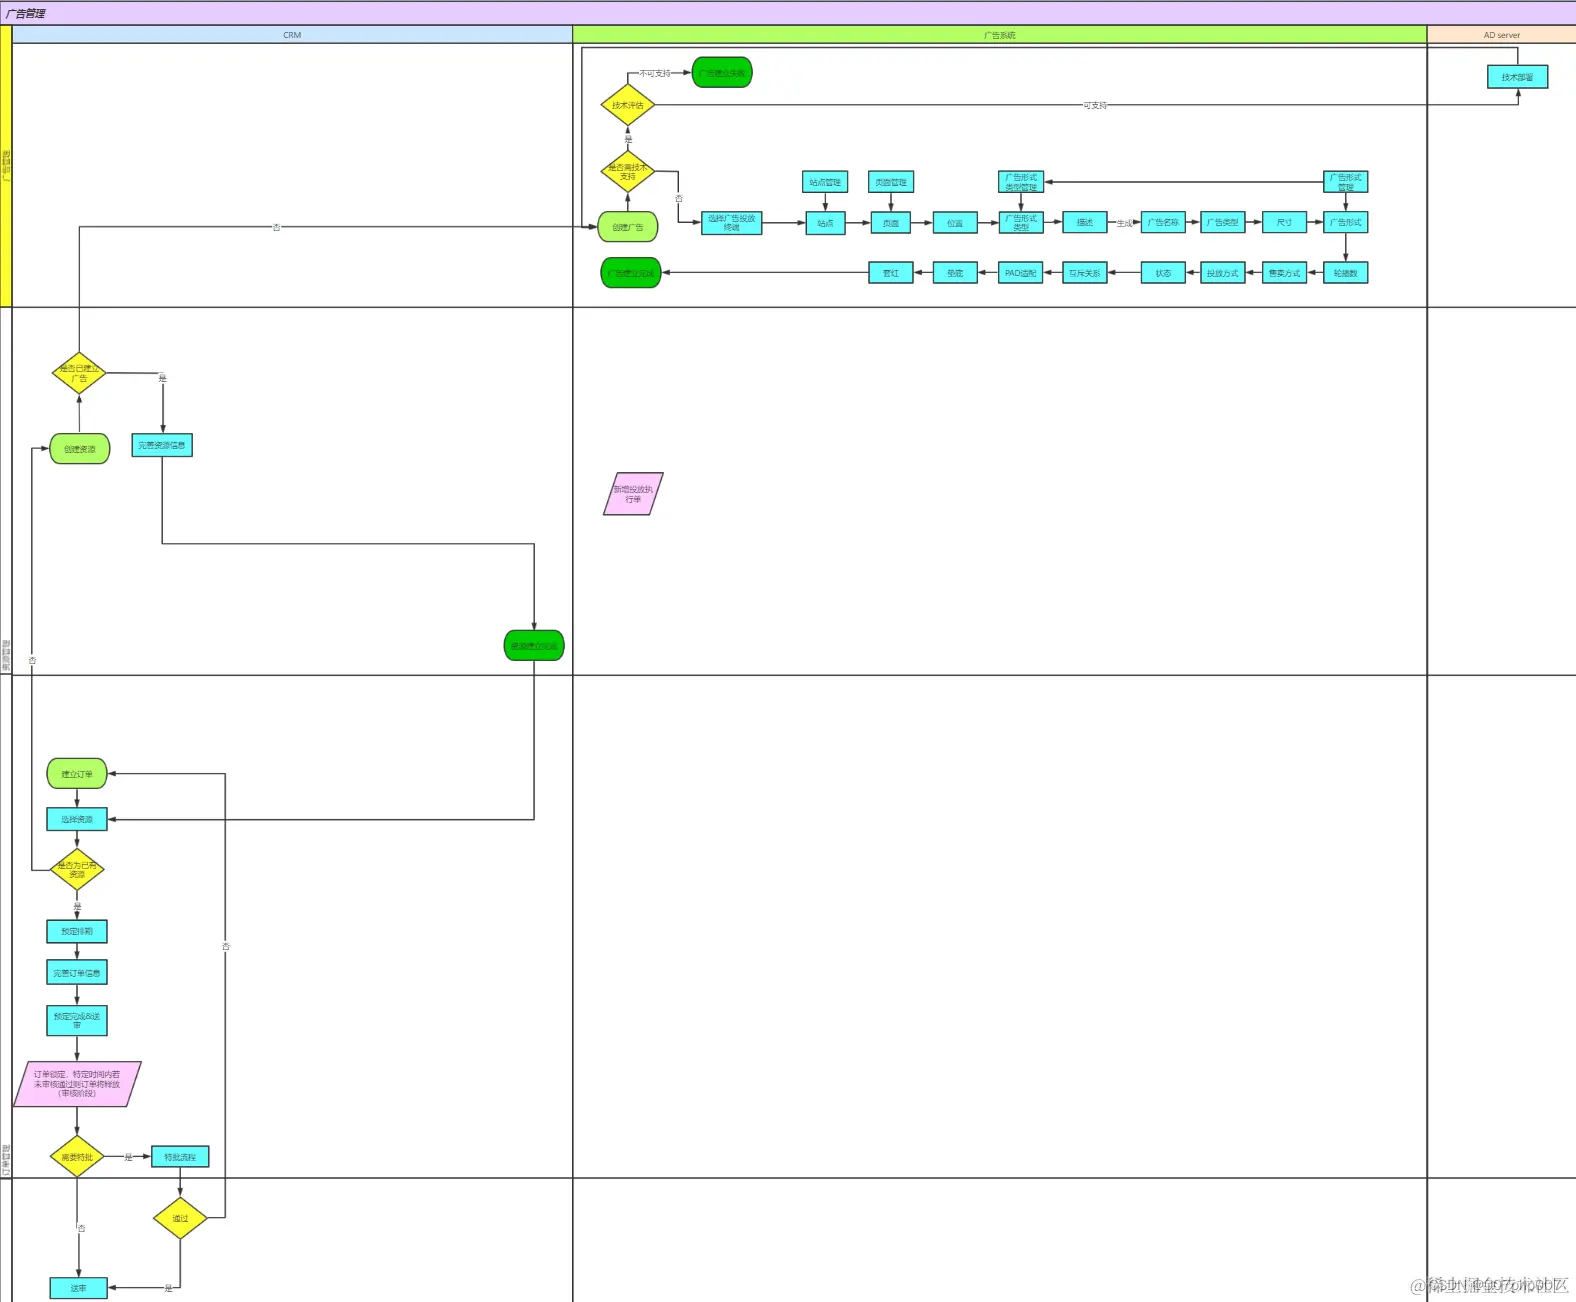Select the 需要特批 diamond
Viewport: 1576px width, 1302px height.
77,1157
